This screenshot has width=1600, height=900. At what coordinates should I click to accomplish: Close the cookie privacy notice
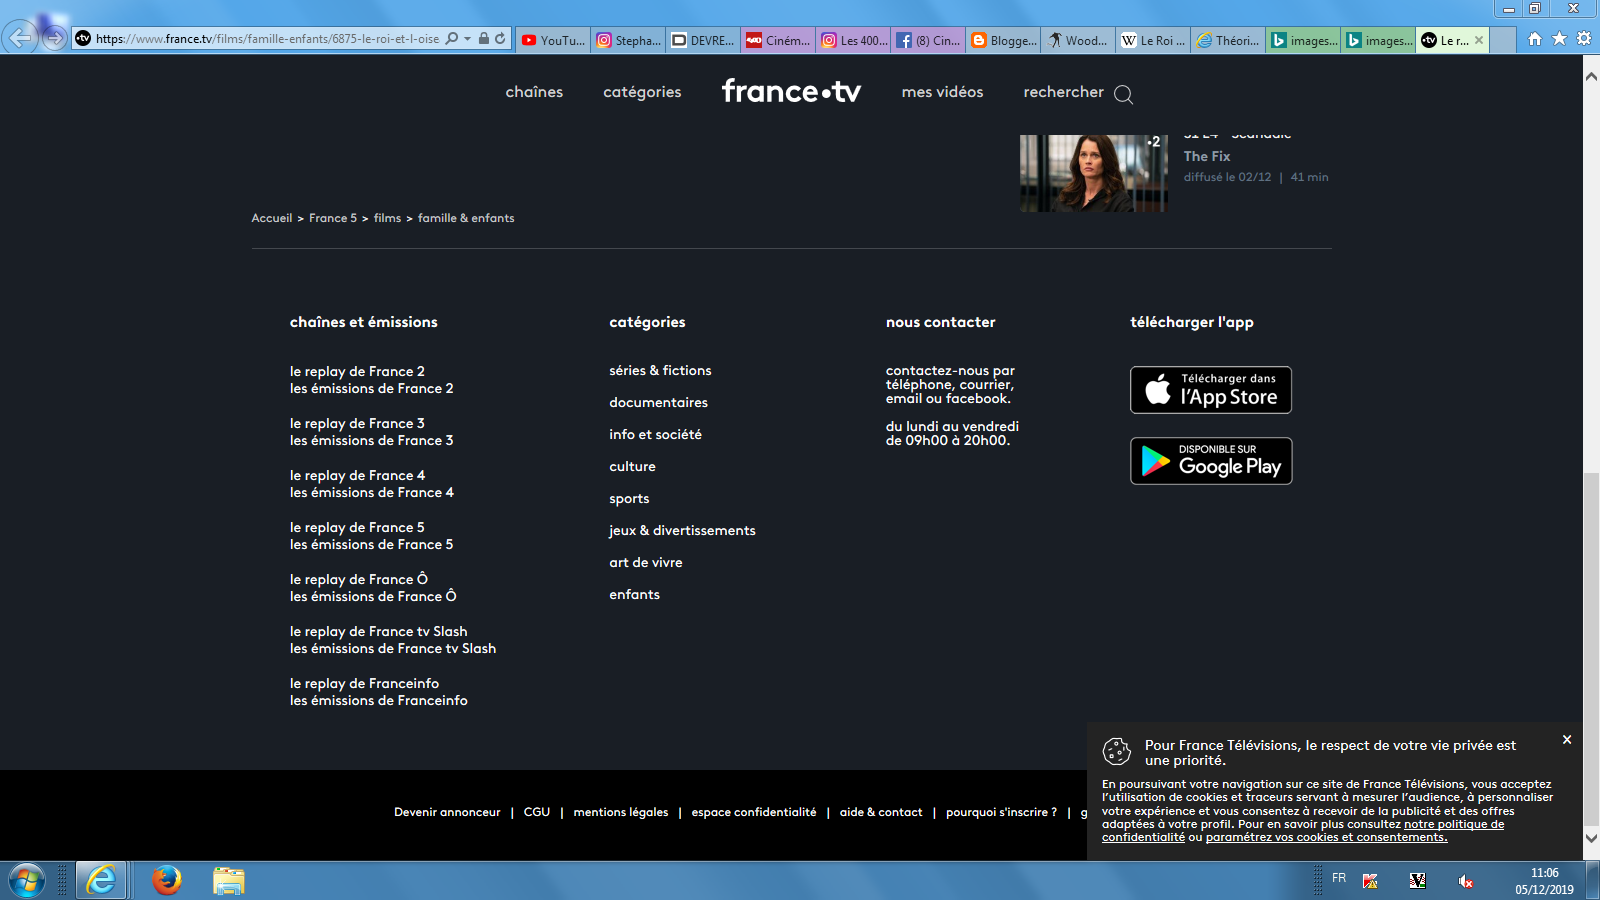pyautogui.click(x=1567, y=740)
